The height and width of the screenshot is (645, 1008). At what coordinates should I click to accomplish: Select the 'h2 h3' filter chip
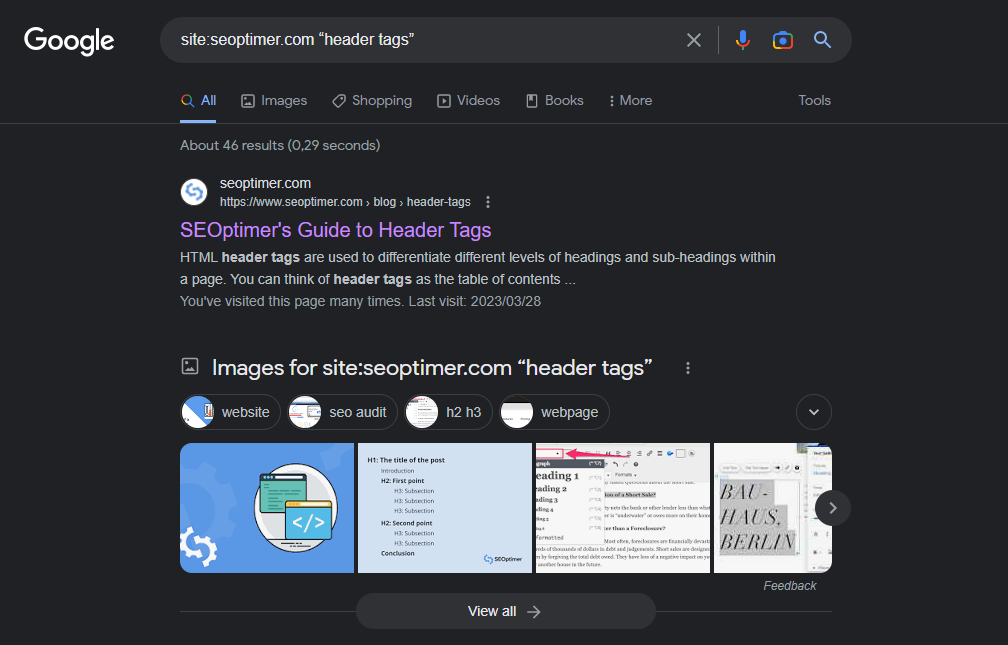[x=449, y=412]
